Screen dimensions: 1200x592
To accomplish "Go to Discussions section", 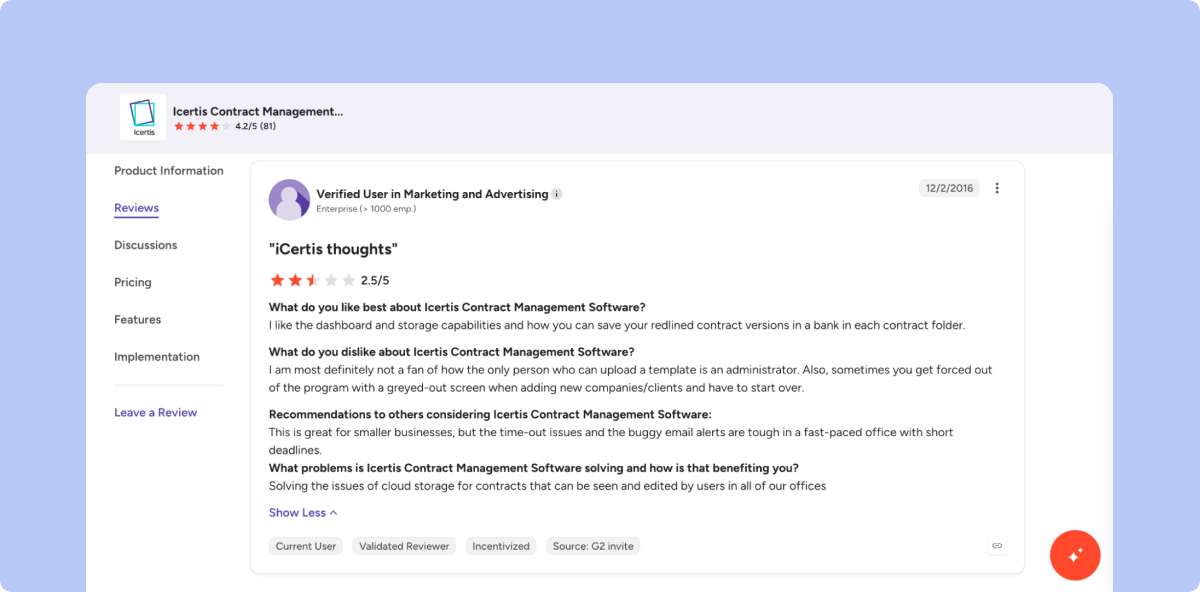I will (x=145, y=245).
